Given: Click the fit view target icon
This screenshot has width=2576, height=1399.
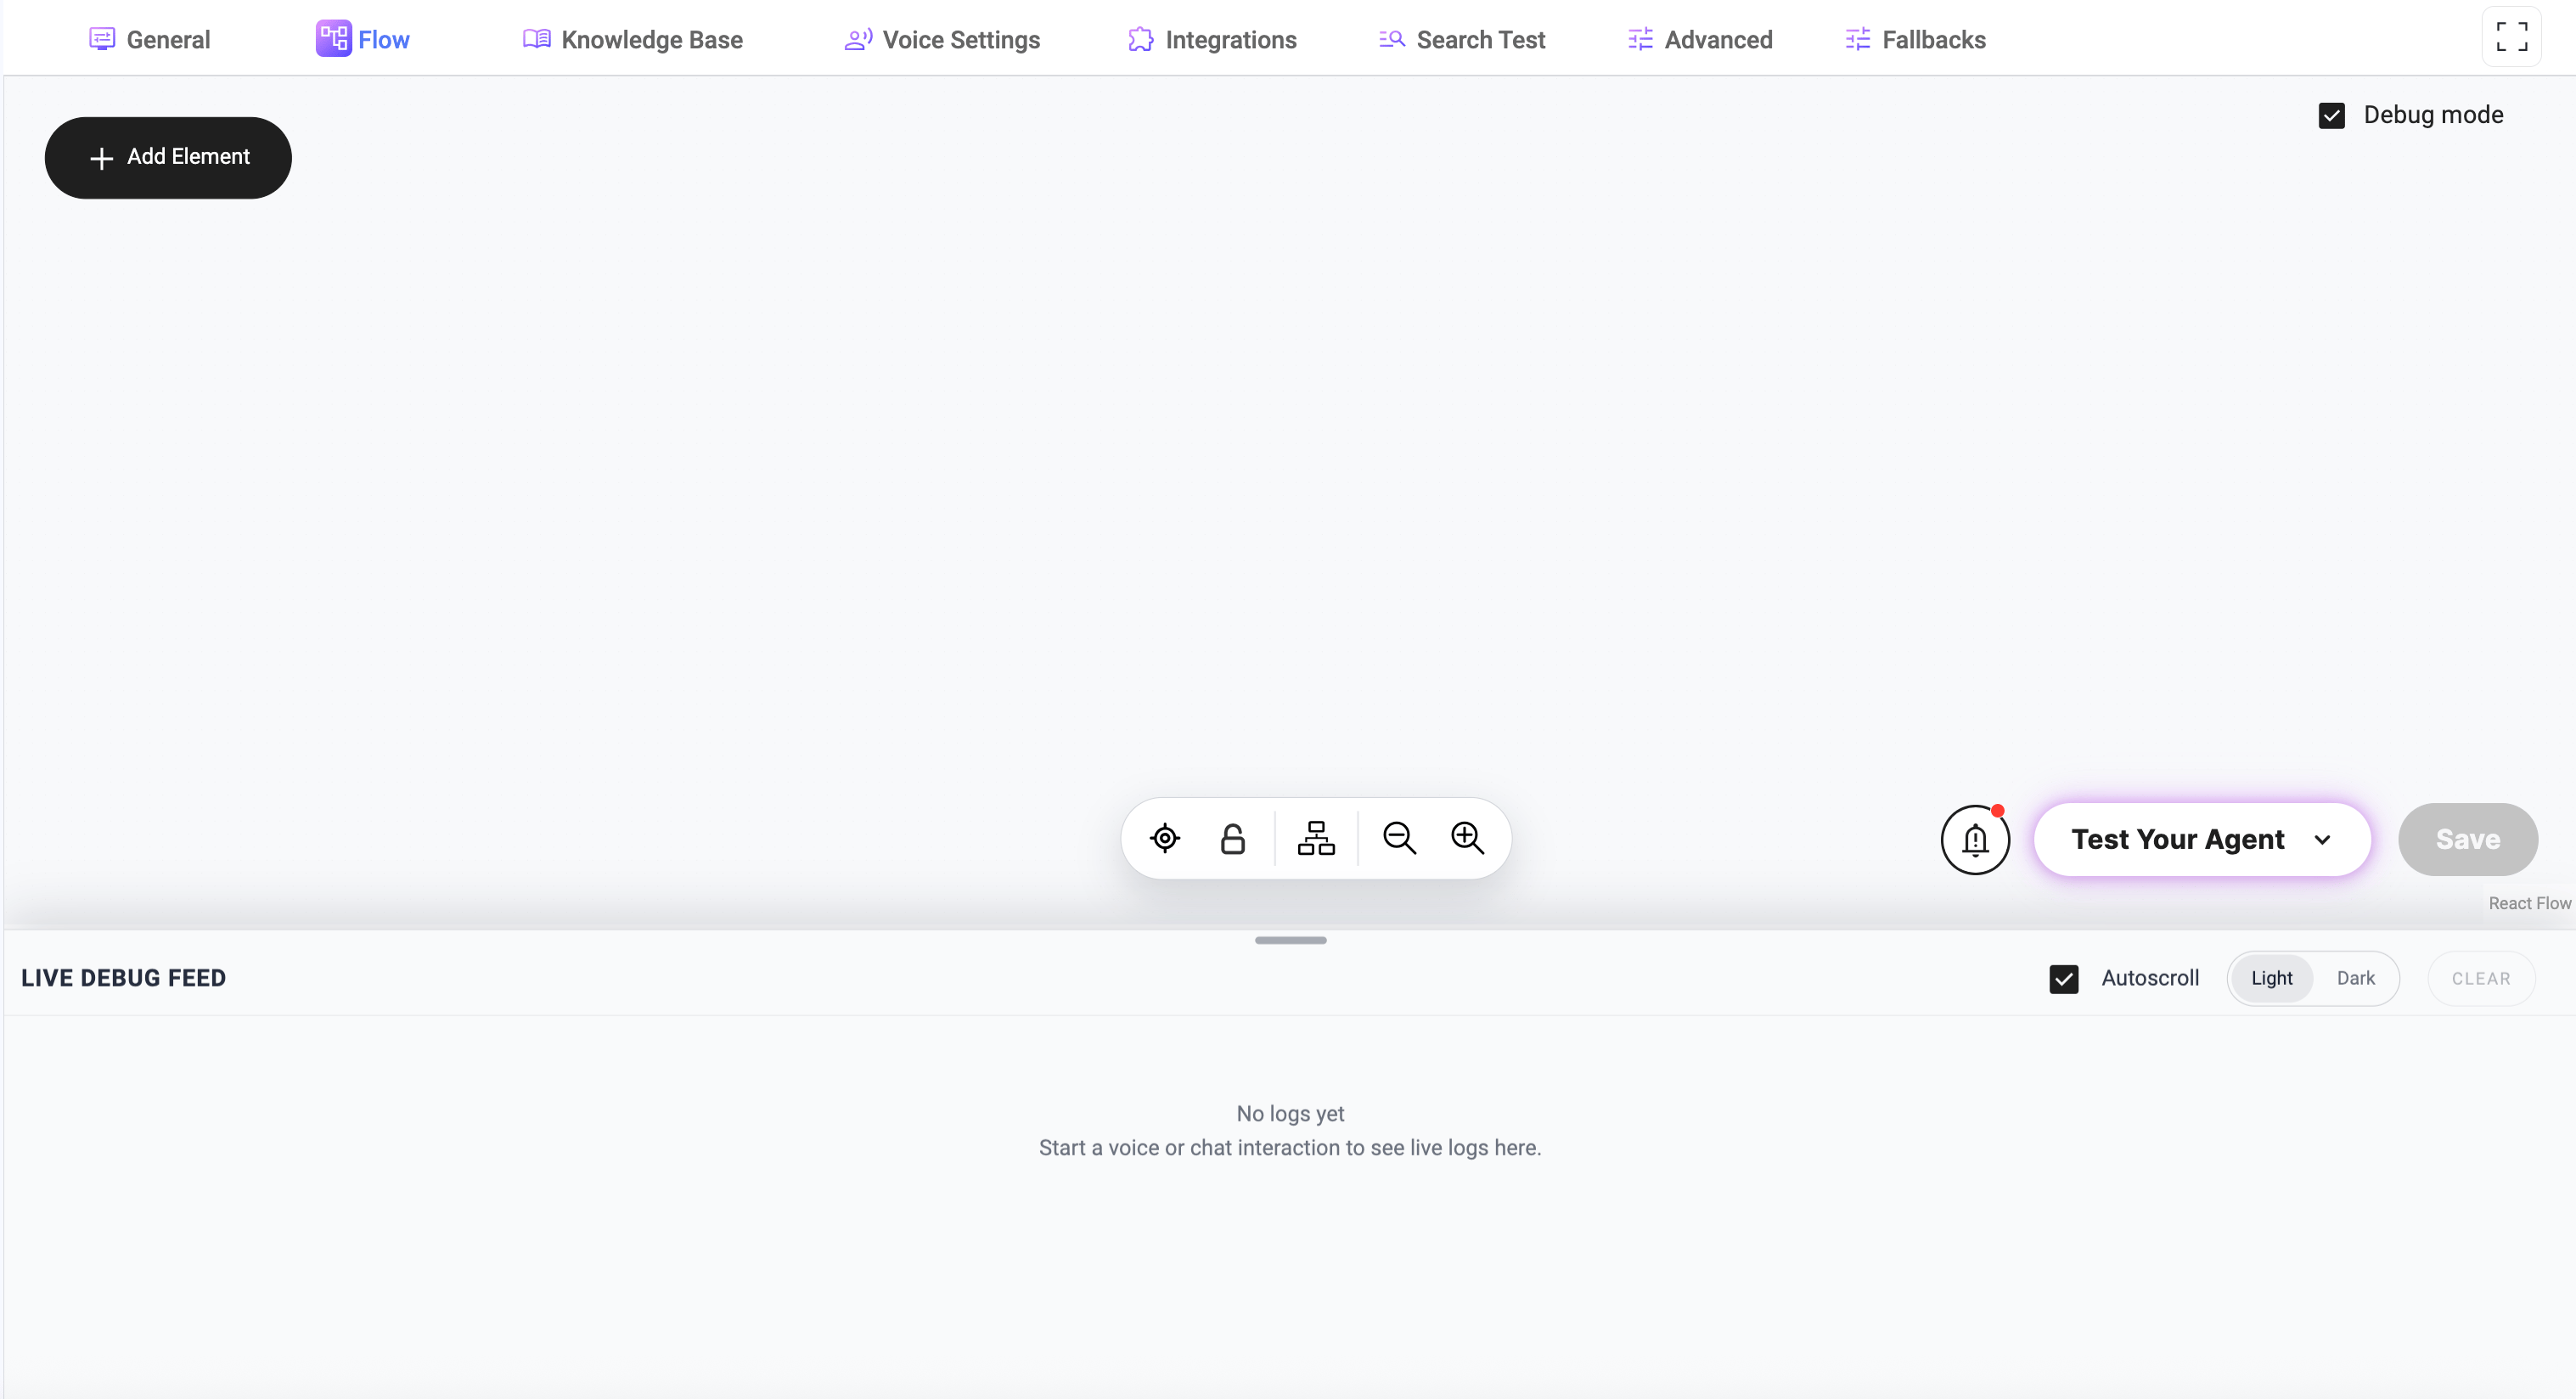Looking at the screenshot, I should pyautogui.click(x=1165, y=838).
